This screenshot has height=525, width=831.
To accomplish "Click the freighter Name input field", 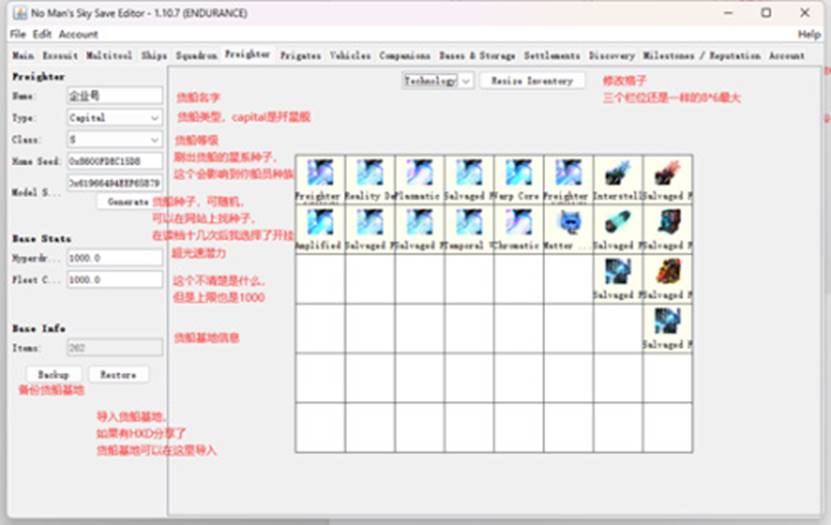I will [114, 95].
